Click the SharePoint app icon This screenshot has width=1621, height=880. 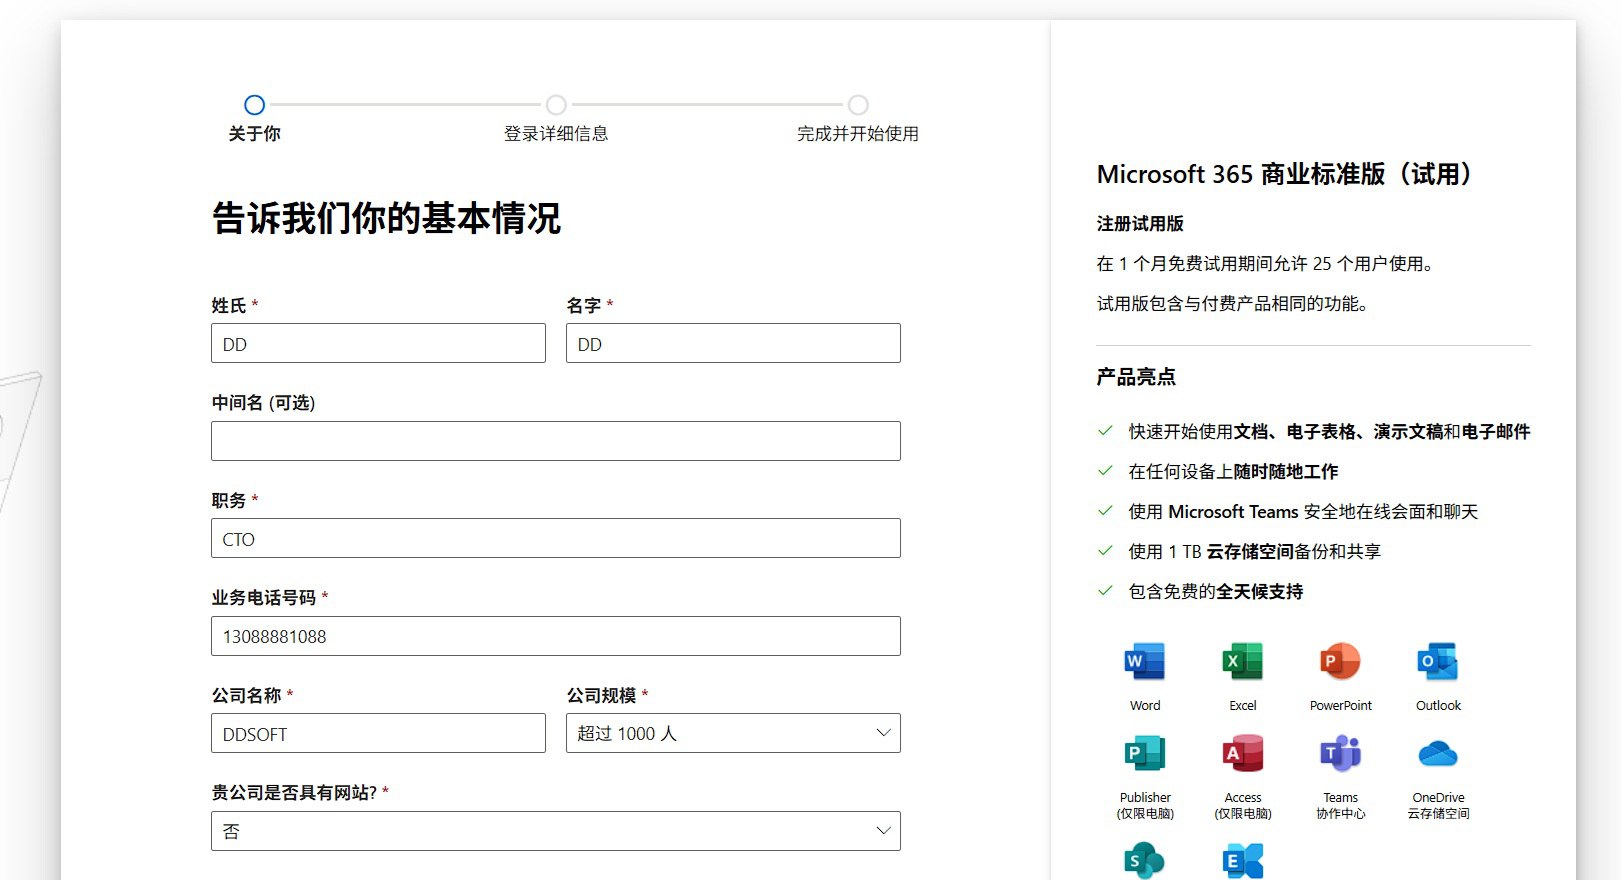(1145, 860)
